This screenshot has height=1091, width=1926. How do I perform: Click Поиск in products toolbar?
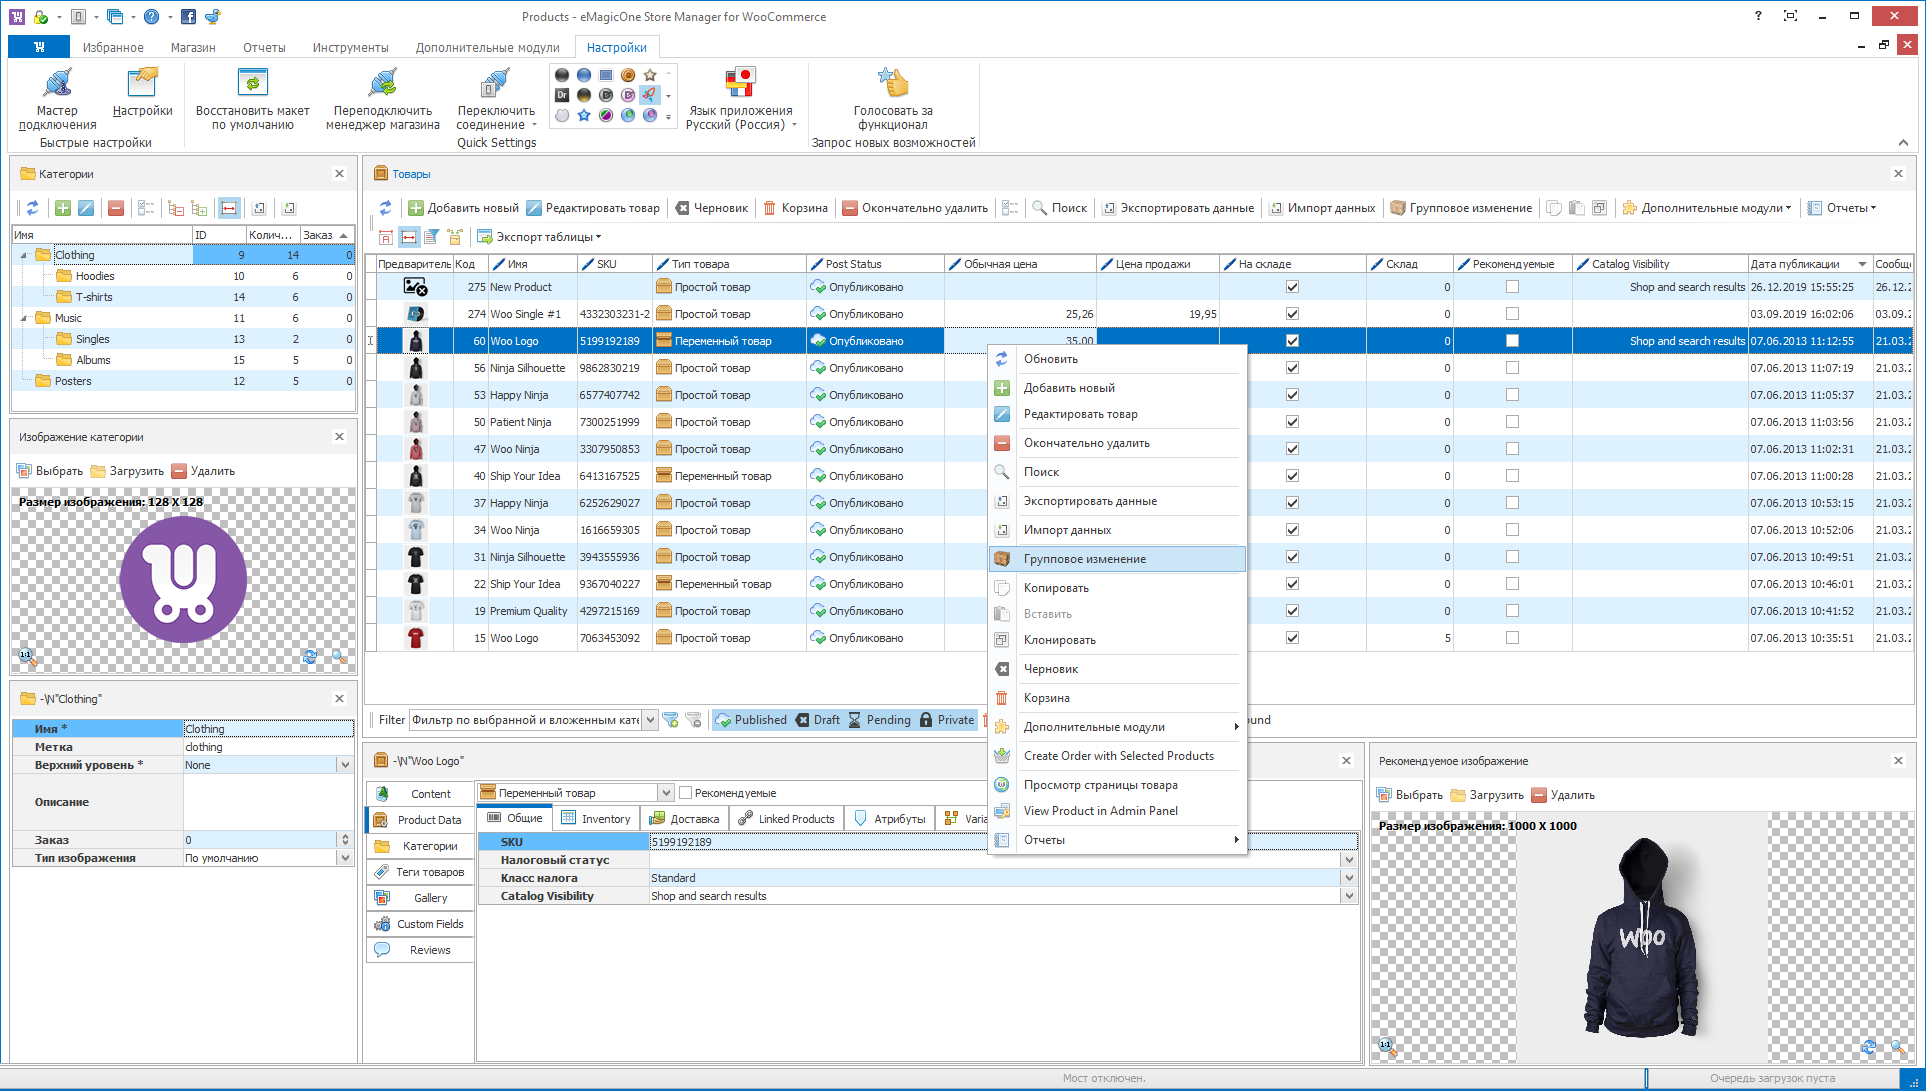(x=1060, y=208)
